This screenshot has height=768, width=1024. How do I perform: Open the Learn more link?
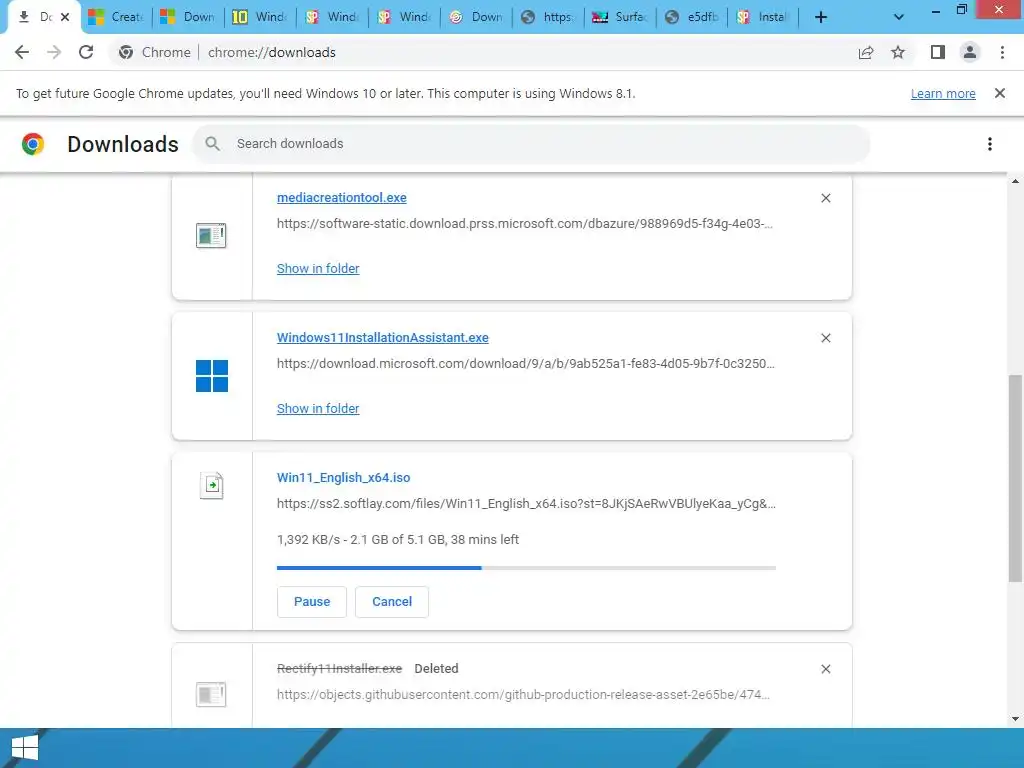click(943, 93)
